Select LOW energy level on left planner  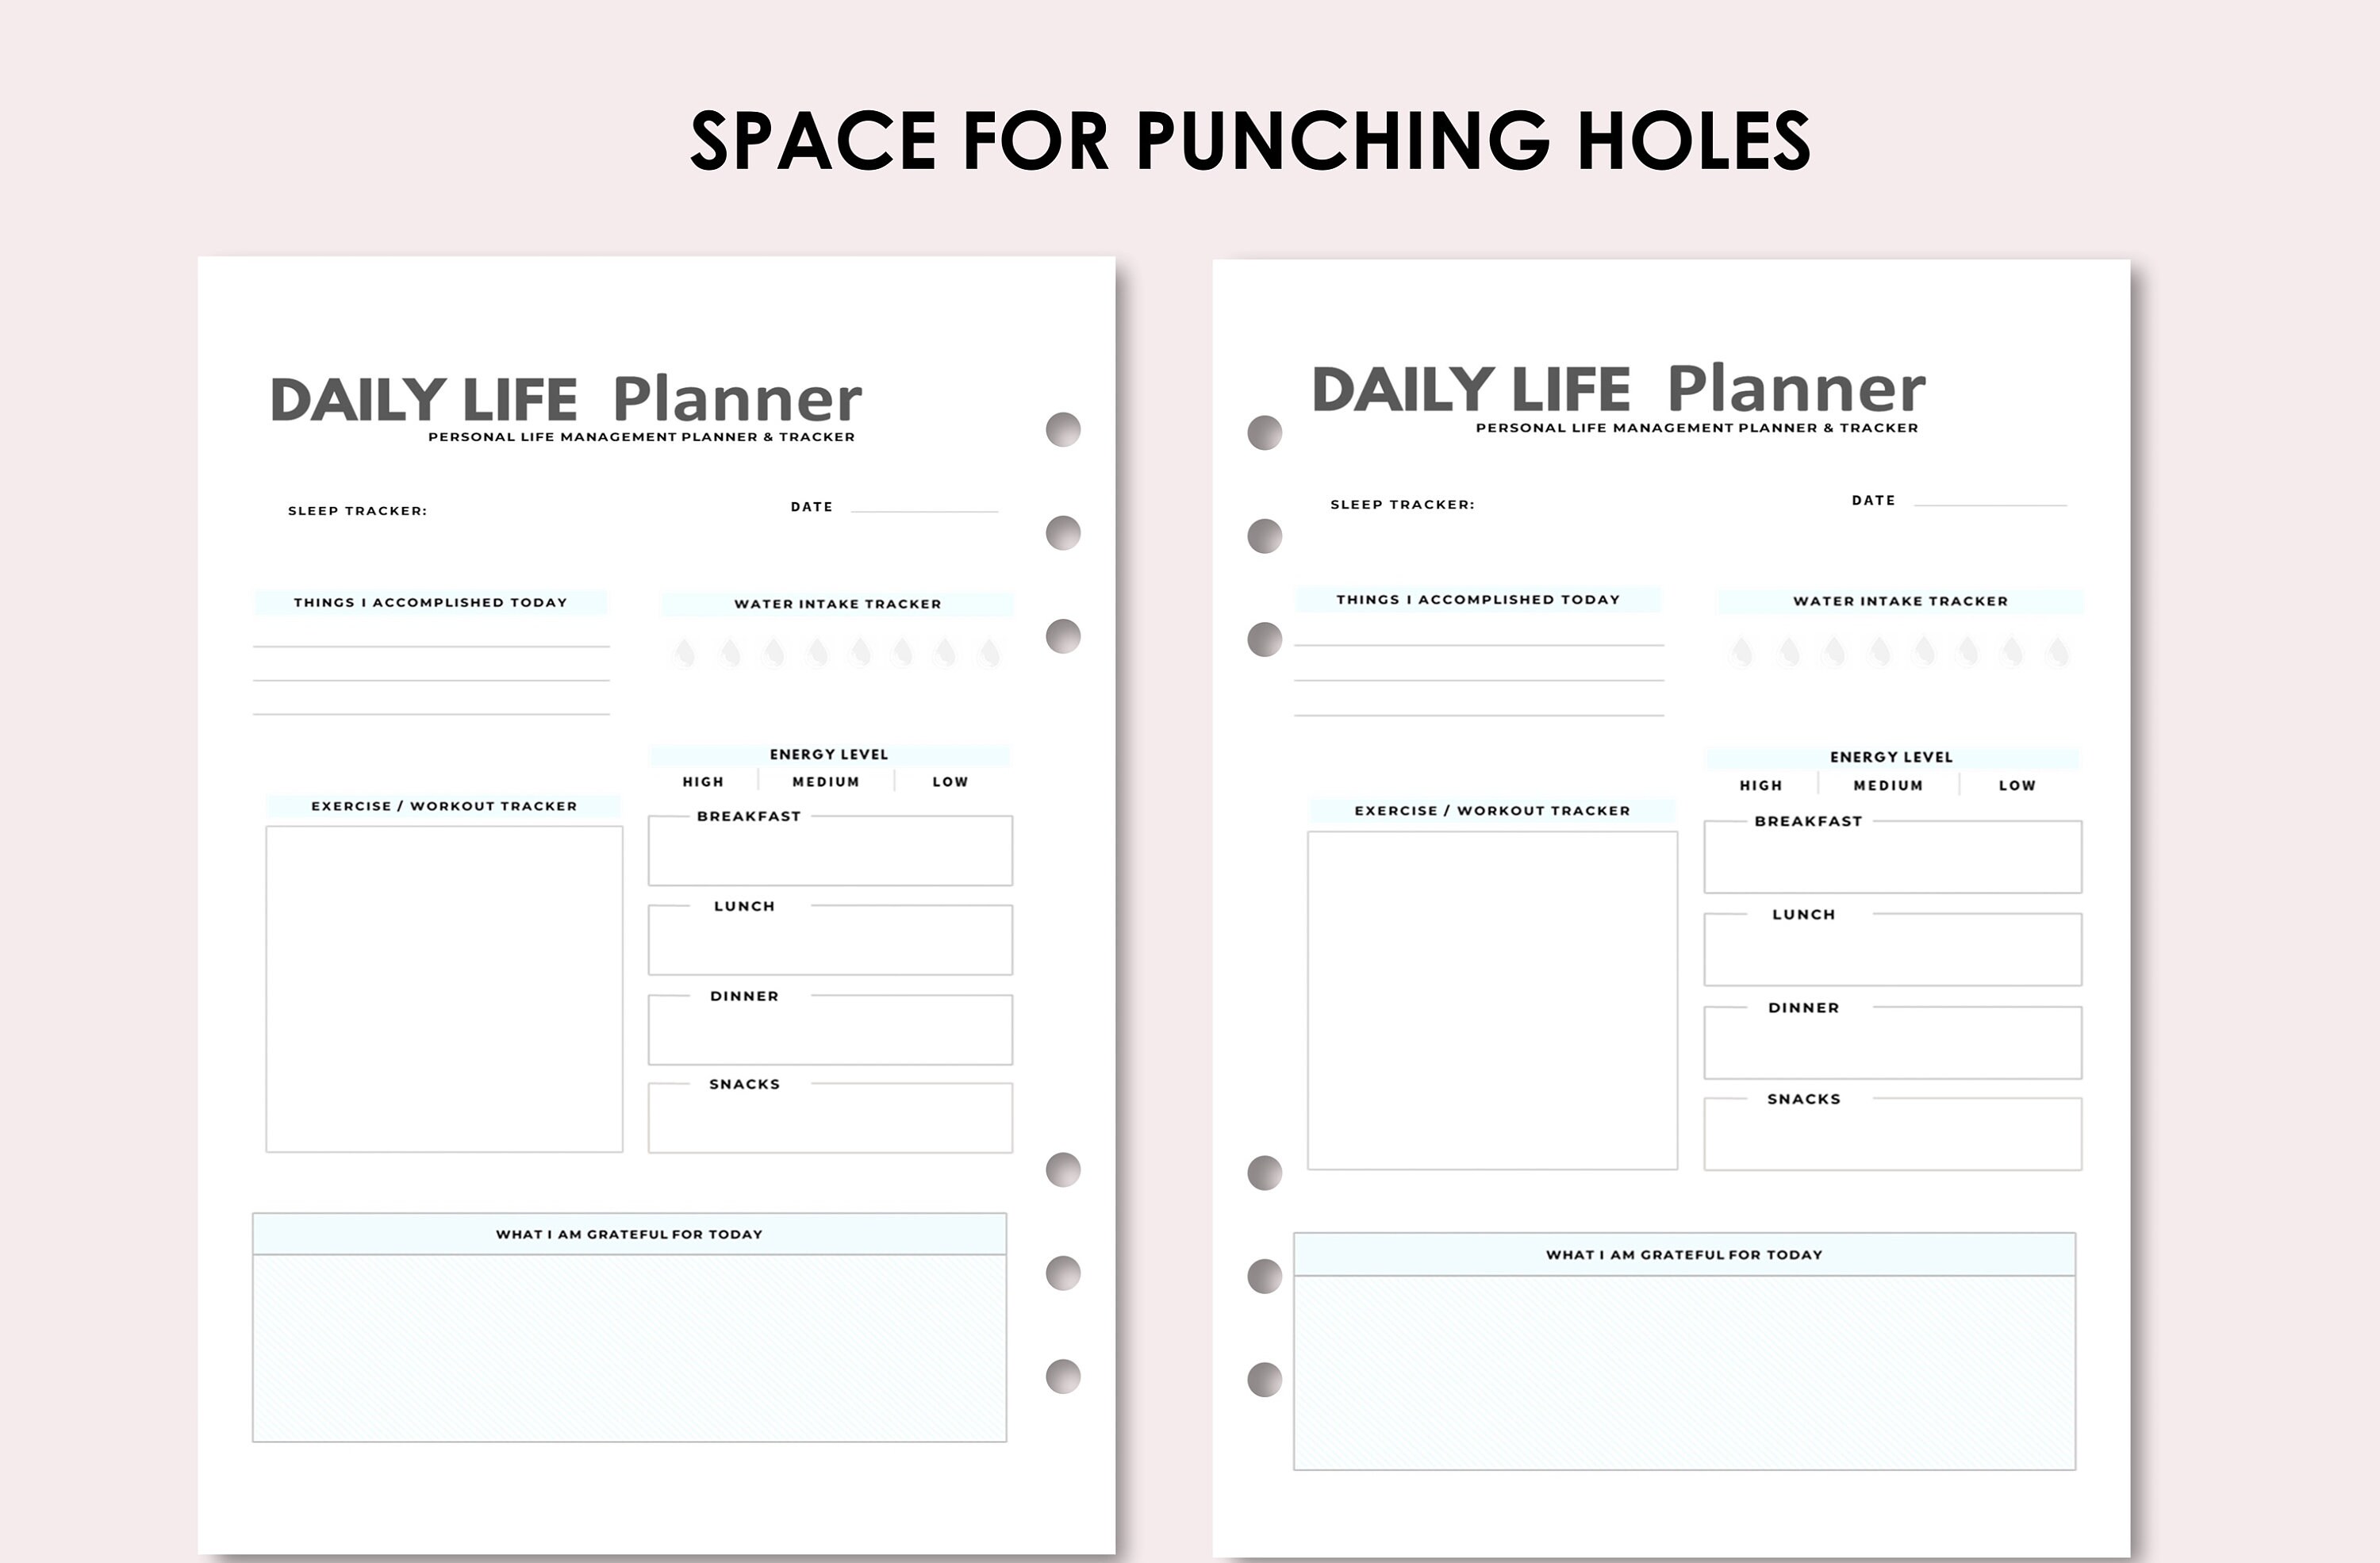click(948, 781)
